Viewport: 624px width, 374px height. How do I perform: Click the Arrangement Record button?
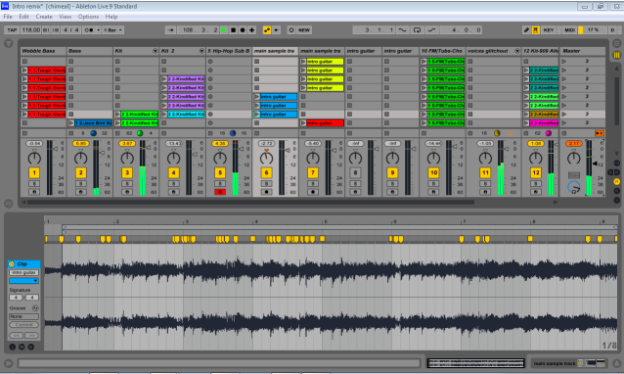coord(242,30)
